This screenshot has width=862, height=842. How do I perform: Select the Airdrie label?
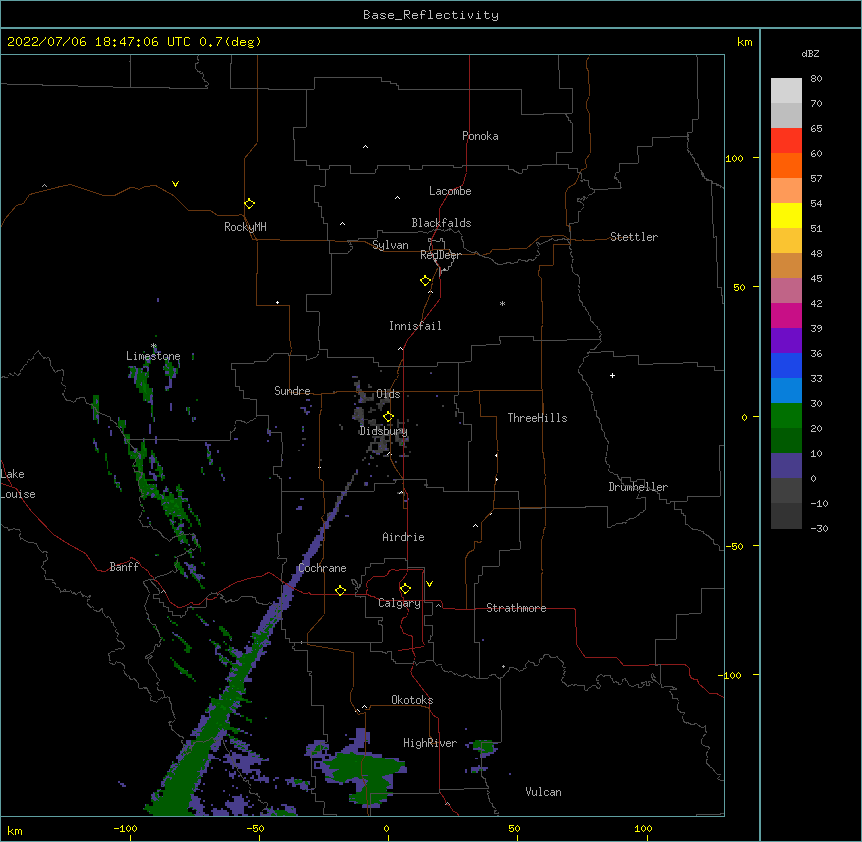(x=403, y=537)
